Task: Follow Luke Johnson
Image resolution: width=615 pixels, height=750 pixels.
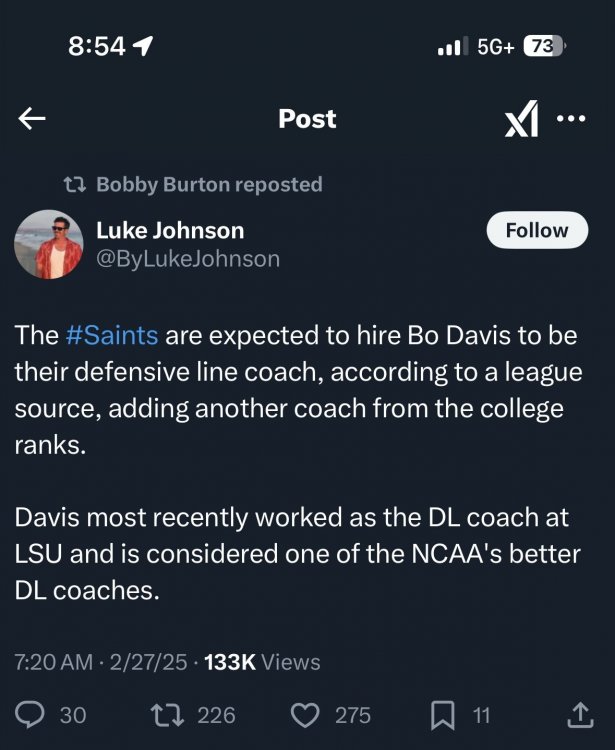Action: pyautogui.click(x=536, y=230)
